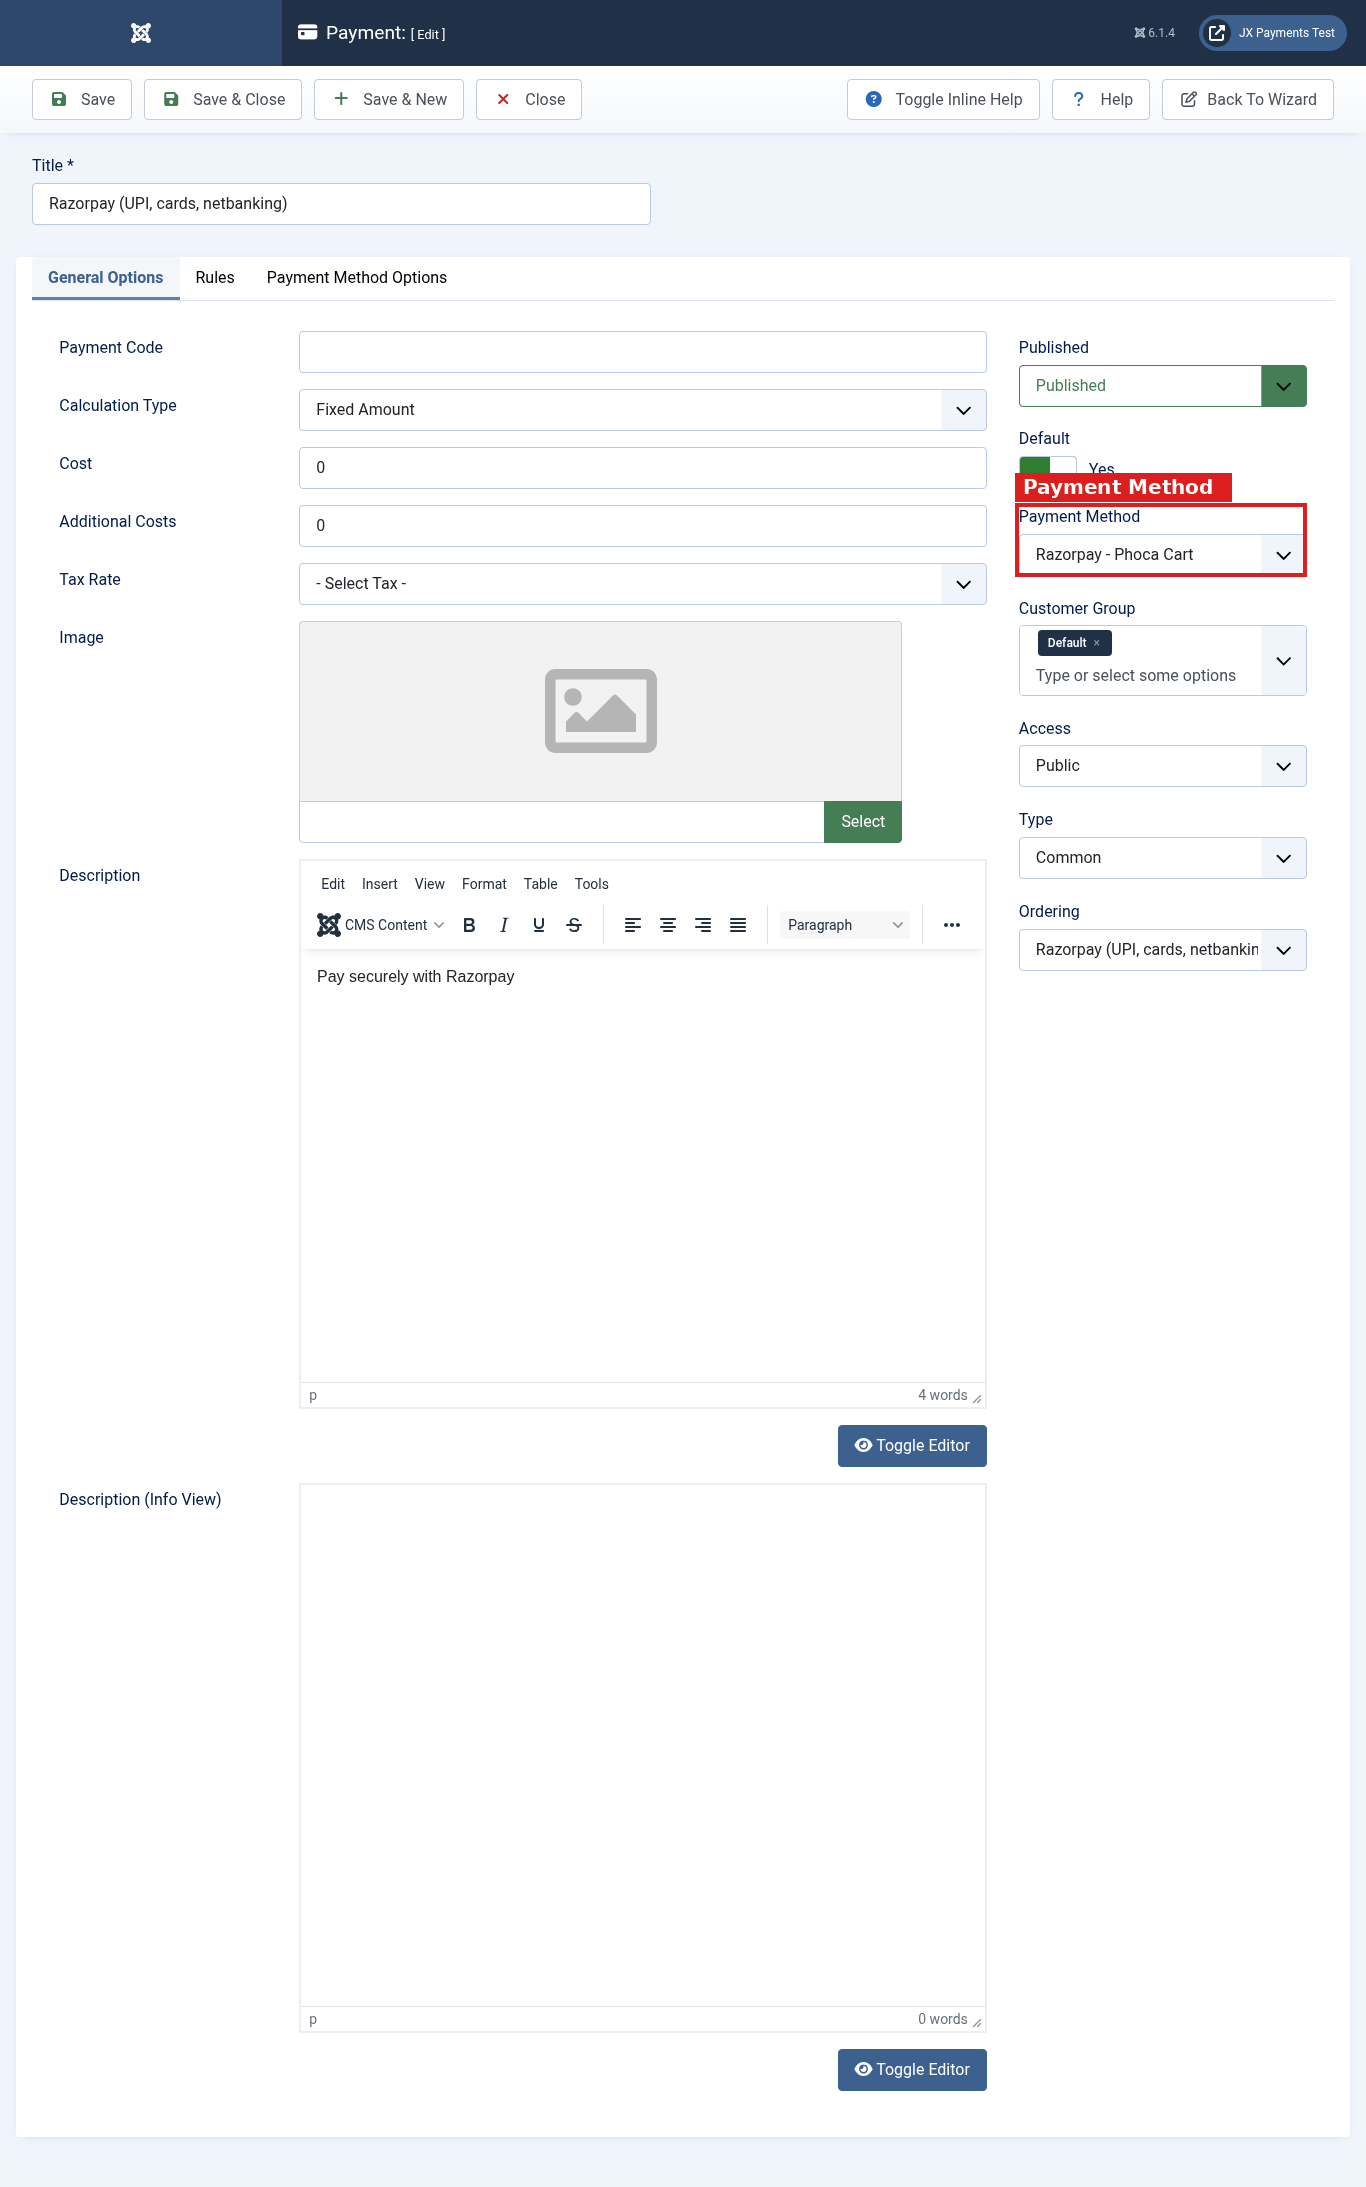The height and width of the screenshot is (2187, 1366).
Task: Click the Underline formatting icon
Action: pyautogui.click(x=539, y=925)
